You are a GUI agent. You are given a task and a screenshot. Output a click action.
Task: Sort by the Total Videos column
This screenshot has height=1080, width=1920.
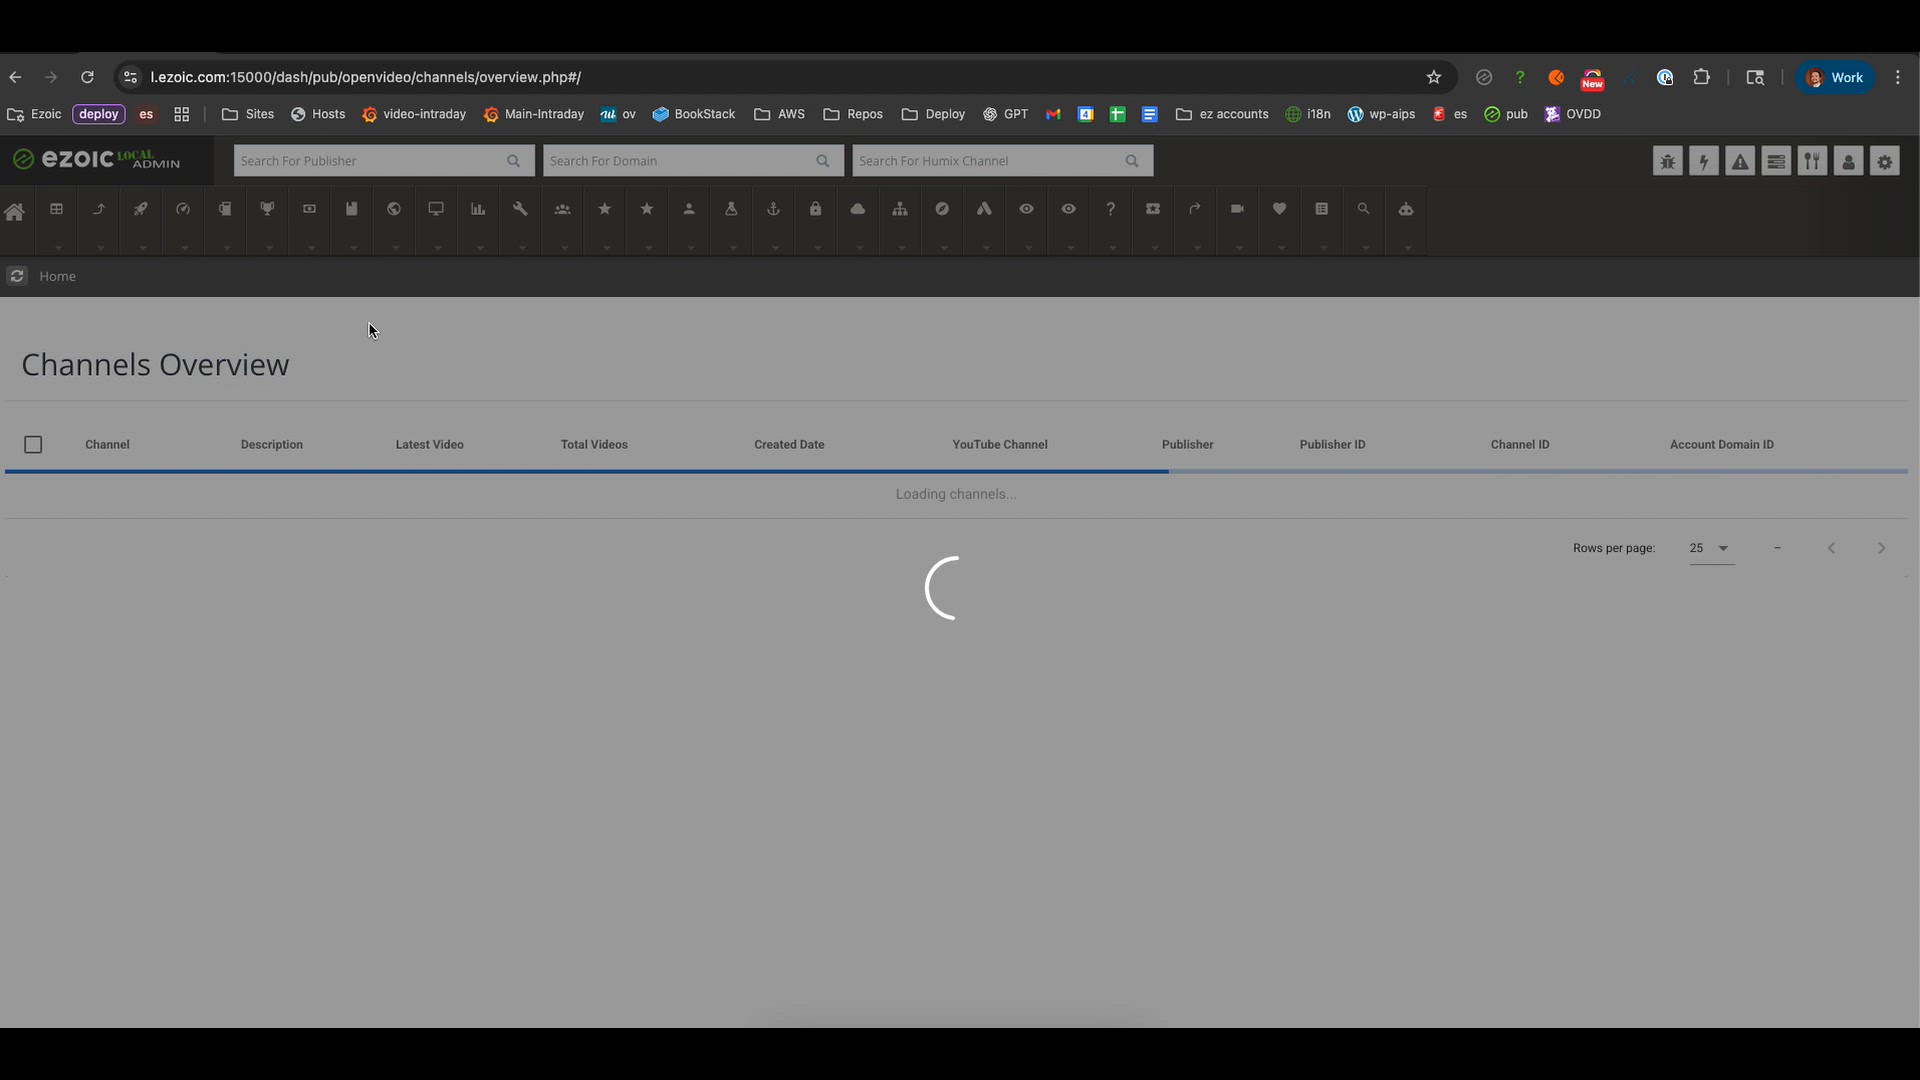pos(594,445)
